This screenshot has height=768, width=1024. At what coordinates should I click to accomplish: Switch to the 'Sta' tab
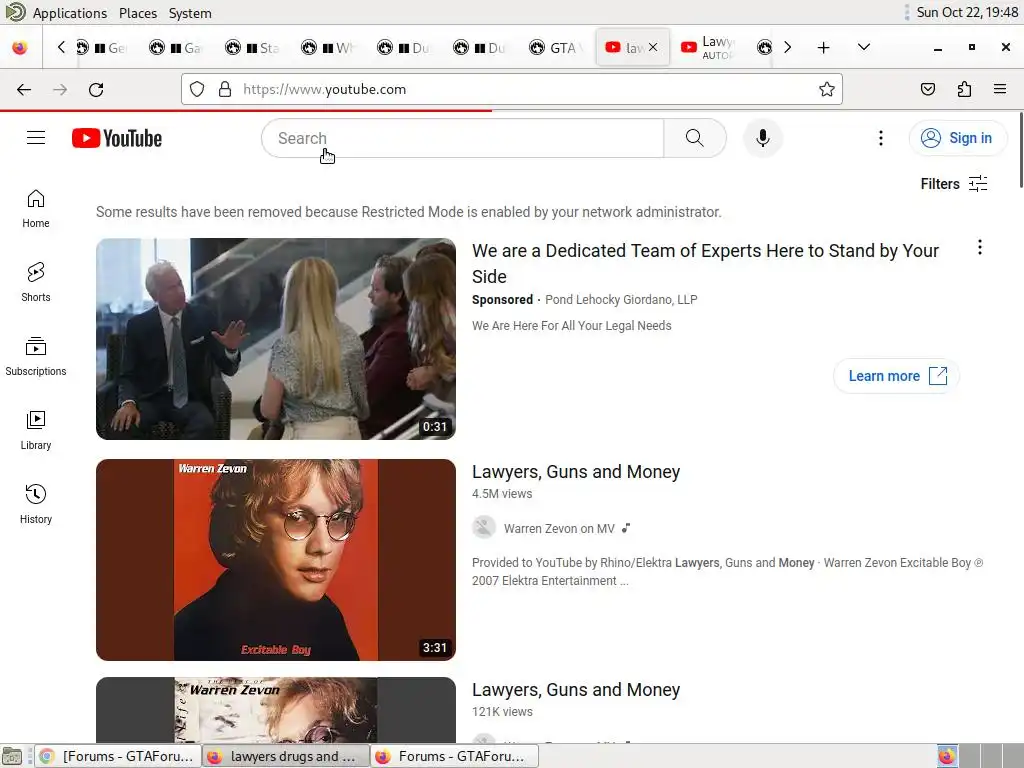coord(253,48)
